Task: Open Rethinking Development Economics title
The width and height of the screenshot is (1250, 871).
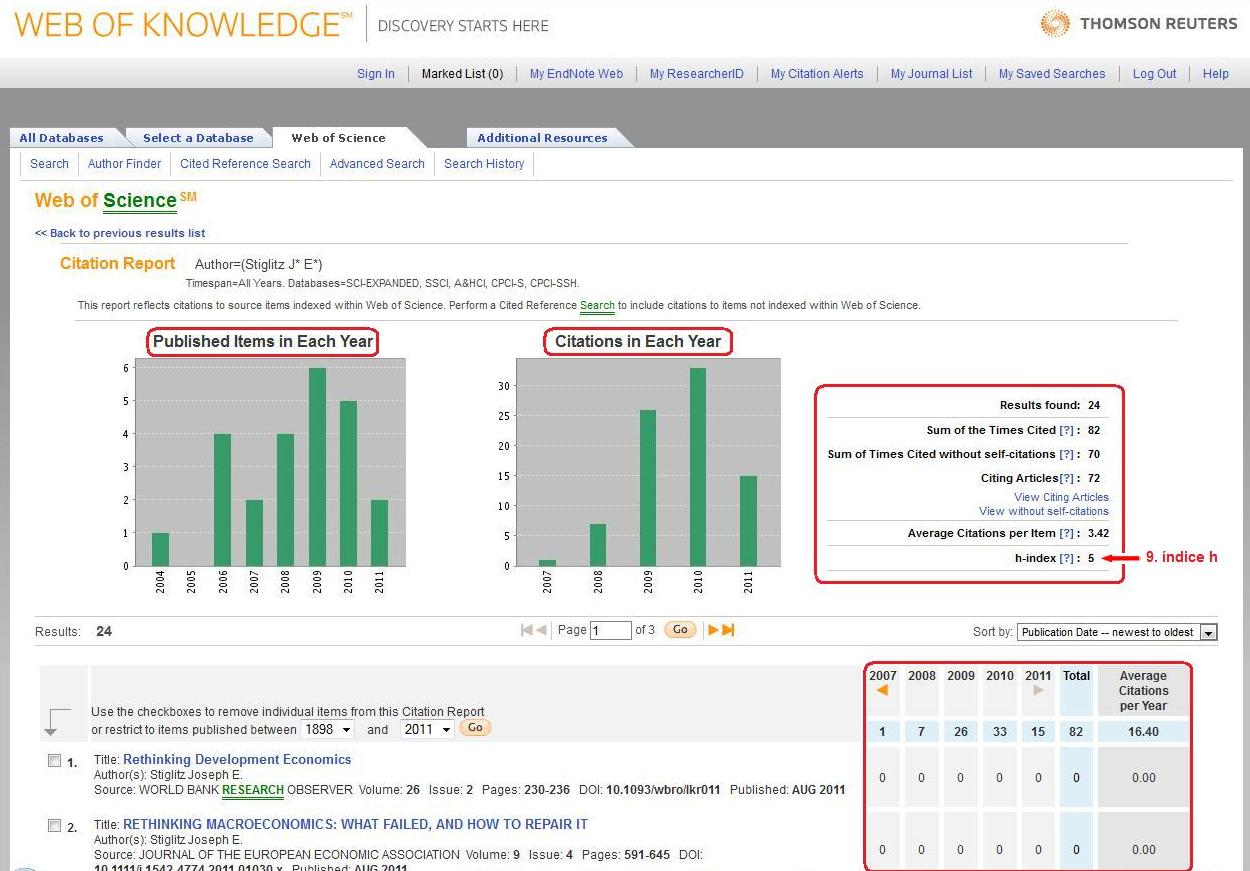Action: (x=237, y=760)
